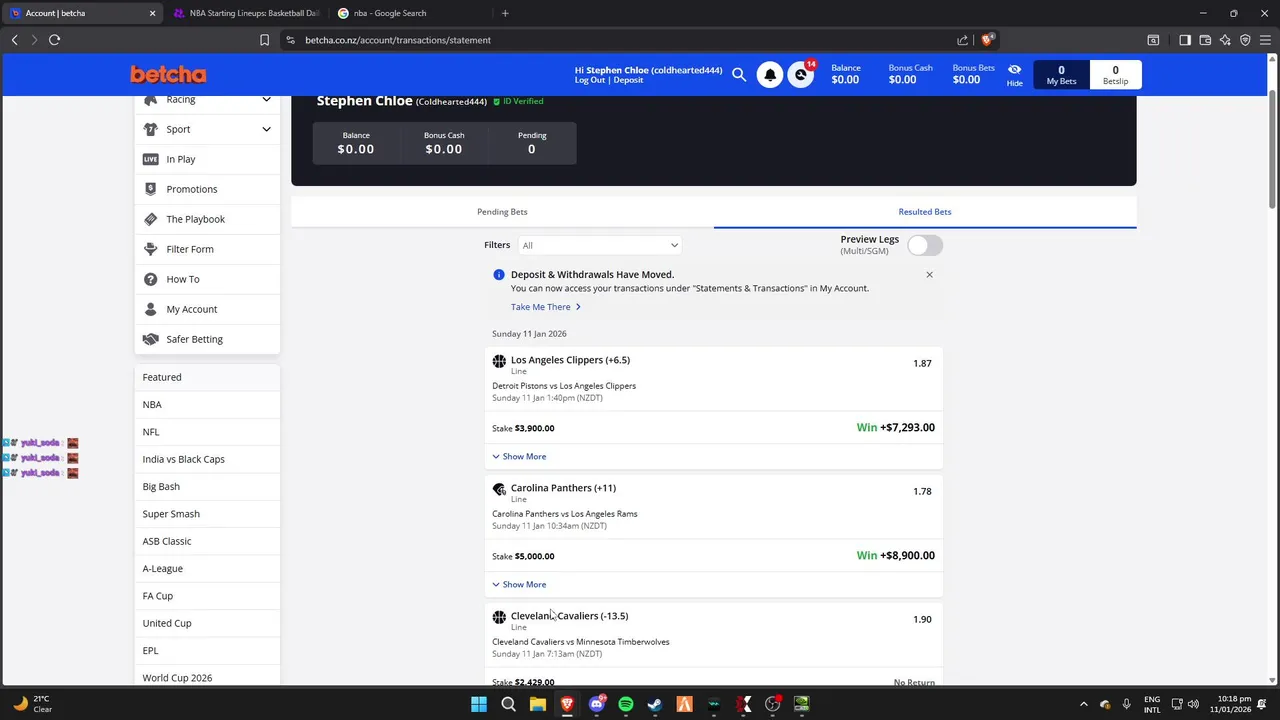The width and height of the screenshot is (1280, 720).
Task: Click the Take Me There link
Action: click(546, 307)
